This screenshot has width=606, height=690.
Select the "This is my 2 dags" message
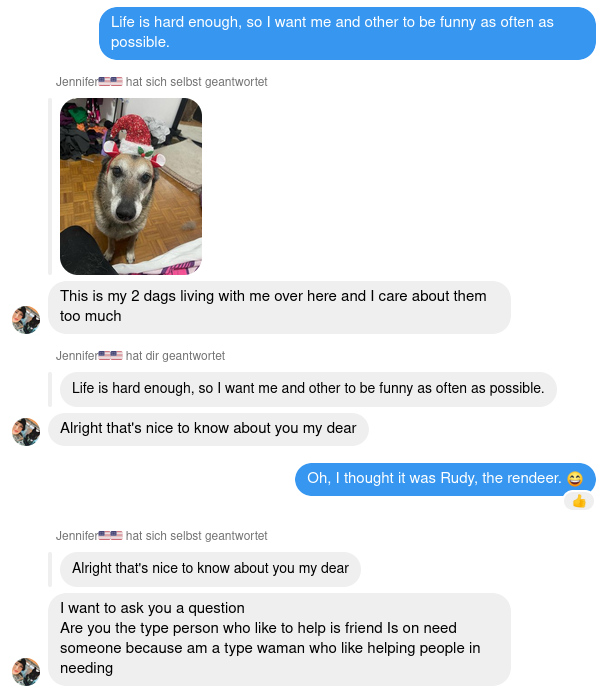[x=279, y=307]
